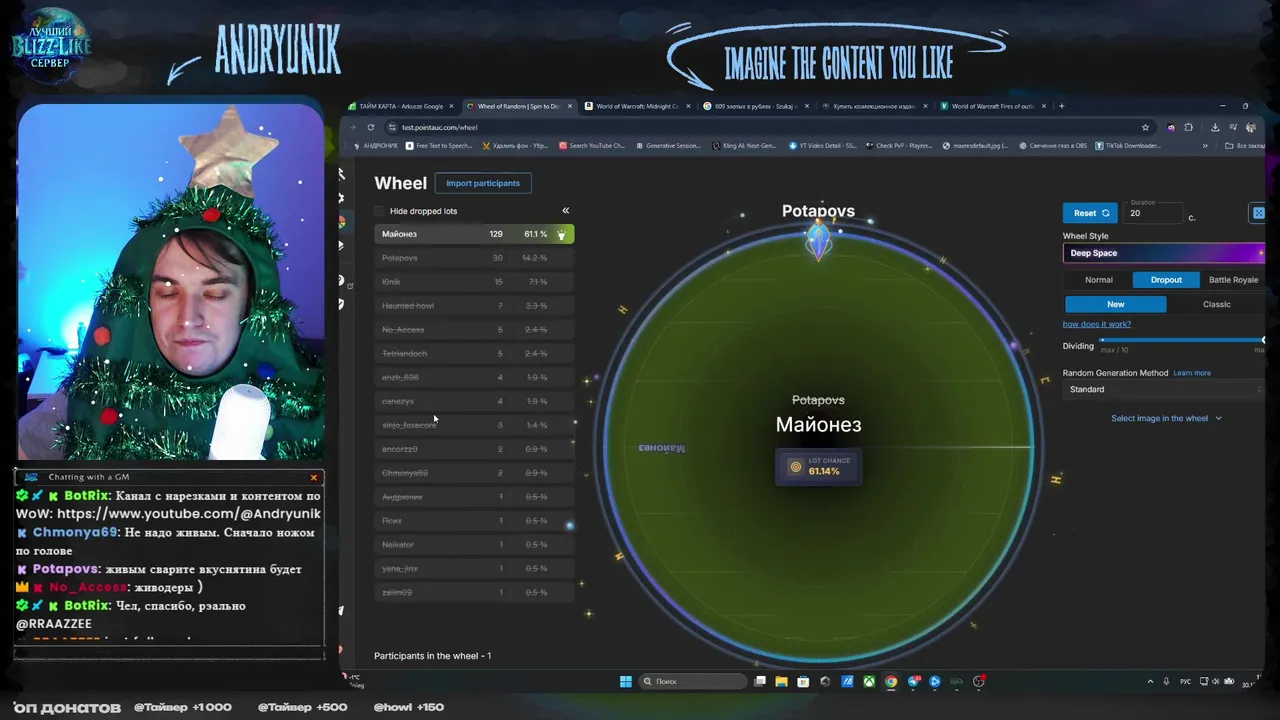Screen dimensions: 1280x720
Task: Select the dropped Kinik lot row
Action: tap(474, 282)
